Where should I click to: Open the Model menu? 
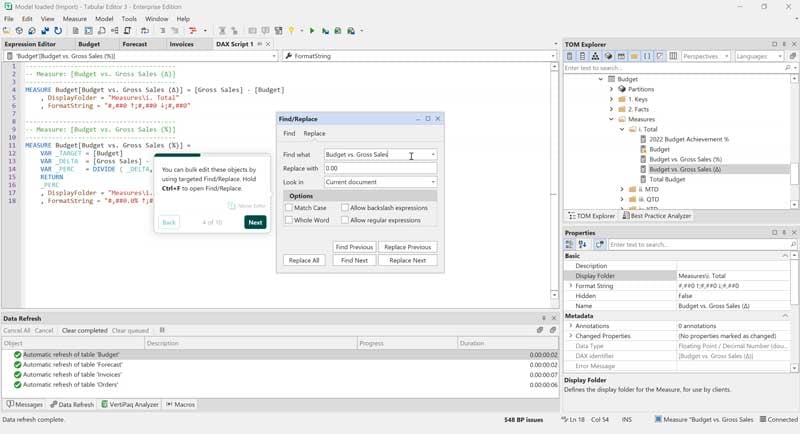pyautogui.click(x=104, y=19)
